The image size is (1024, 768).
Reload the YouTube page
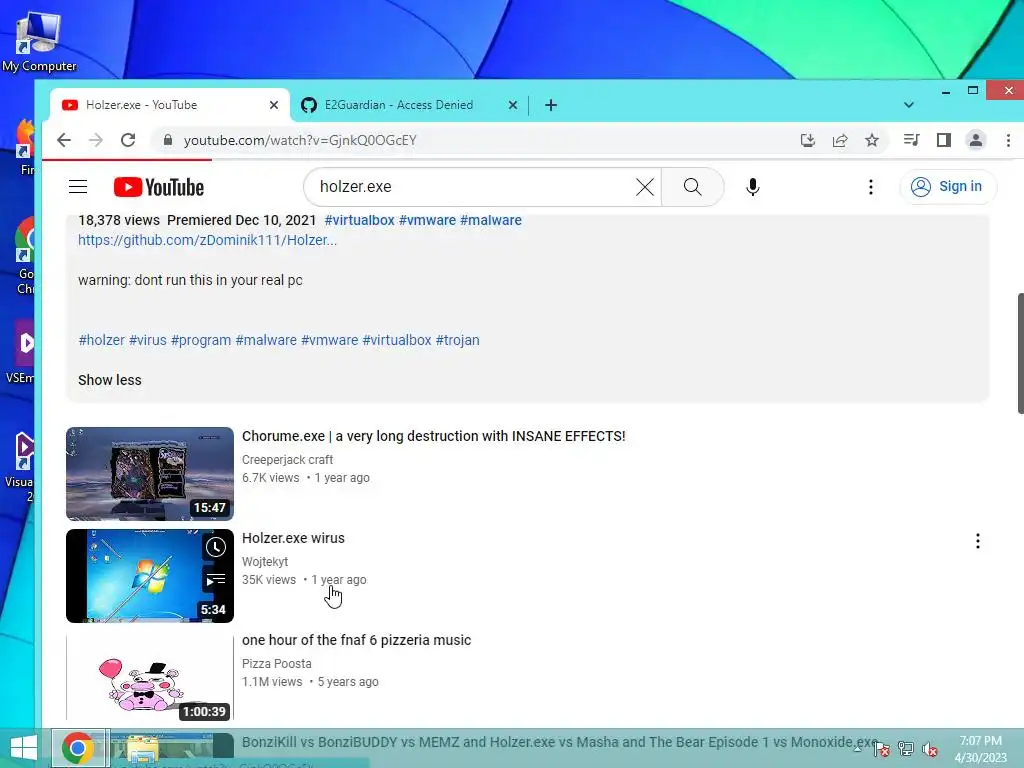[x=128, y=140]
